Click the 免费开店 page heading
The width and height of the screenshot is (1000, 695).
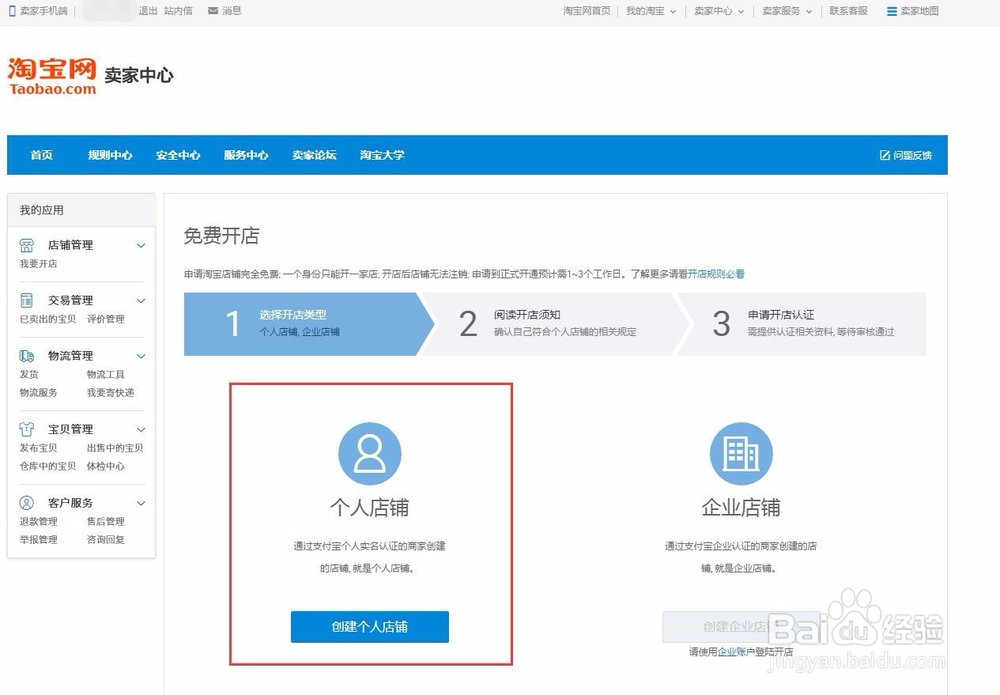point(221,236)
